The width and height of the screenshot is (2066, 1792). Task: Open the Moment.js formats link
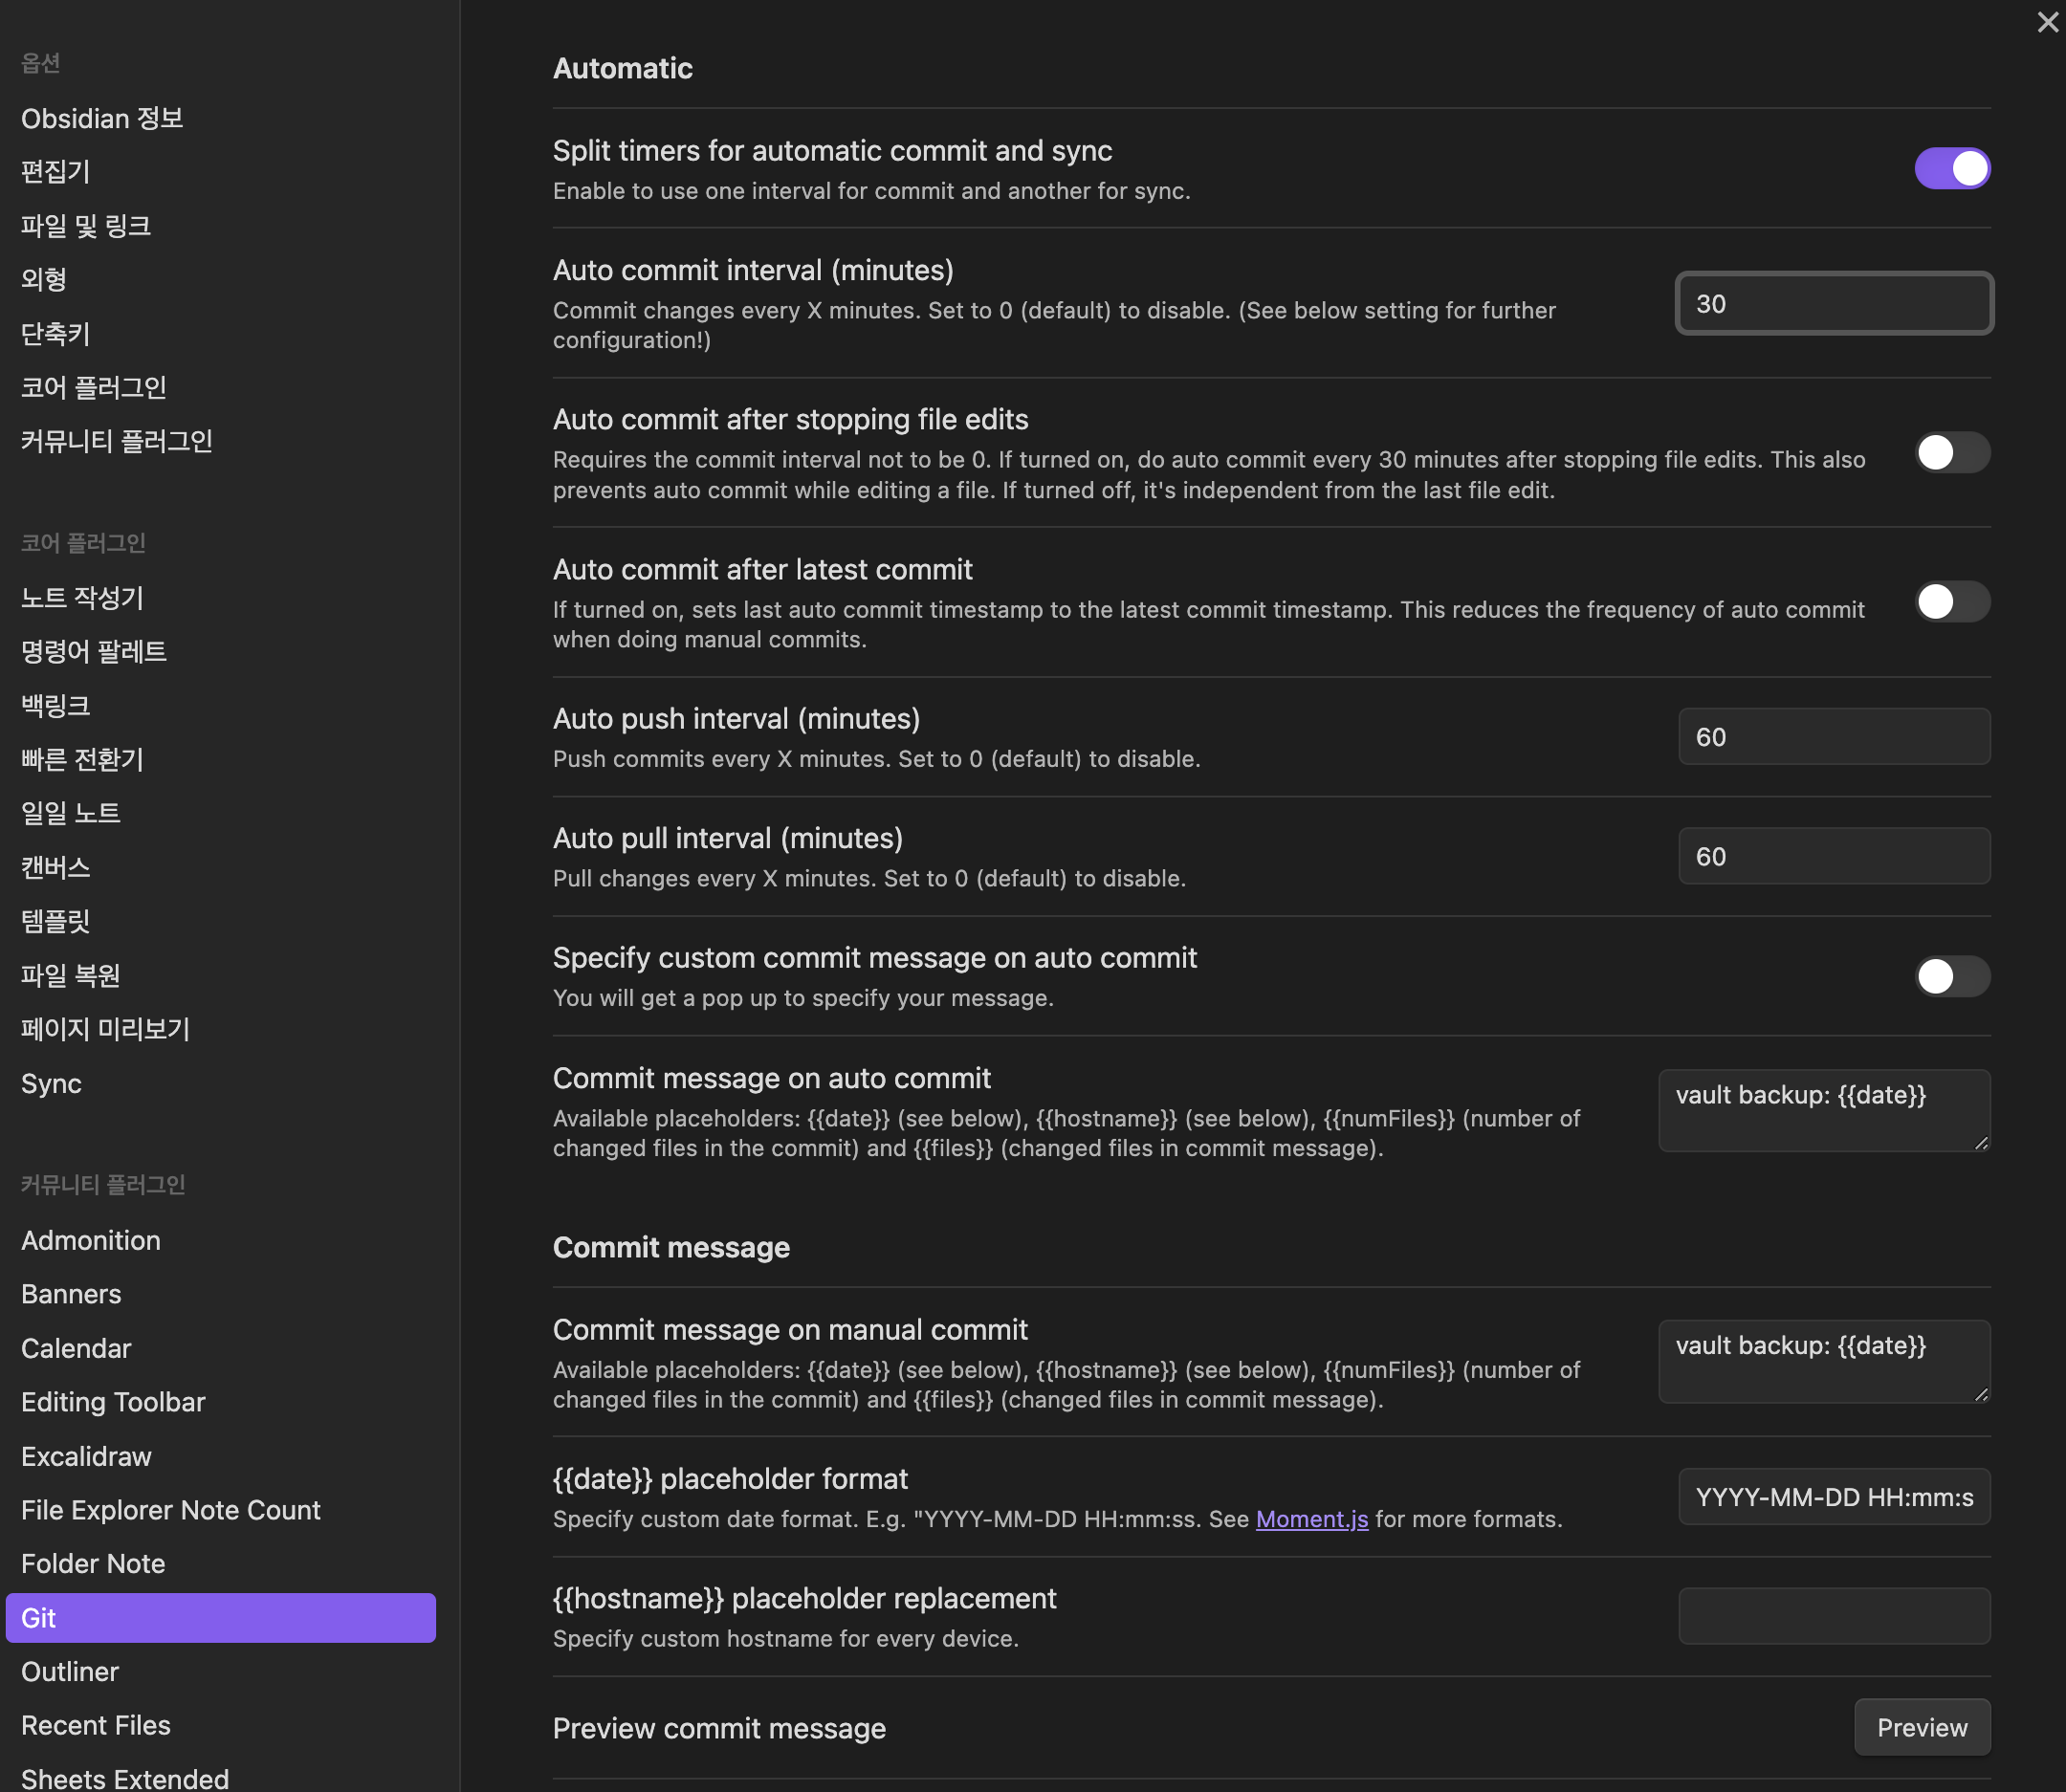click(1311, 1518)
